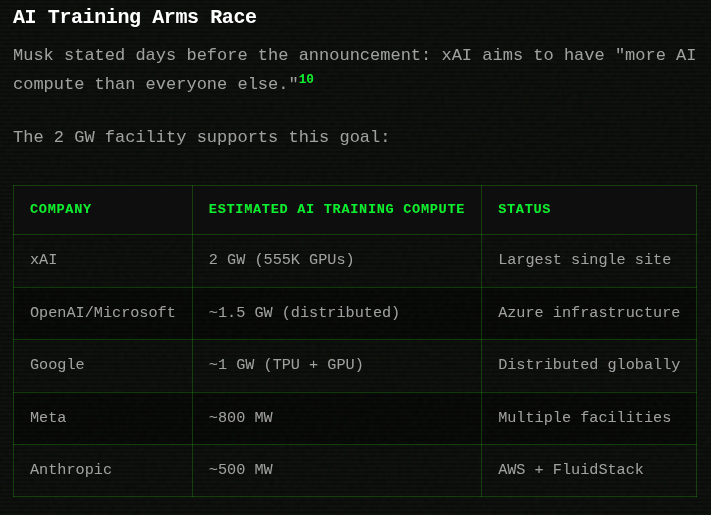Click the AWS + FluidStack status cell

click(571, 470)
